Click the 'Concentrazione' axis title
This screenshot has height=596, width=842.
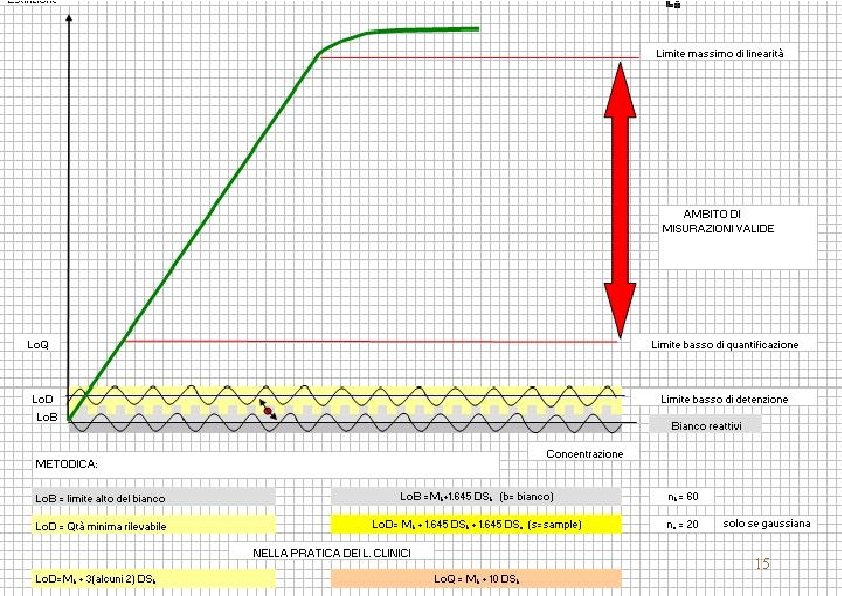584,454
